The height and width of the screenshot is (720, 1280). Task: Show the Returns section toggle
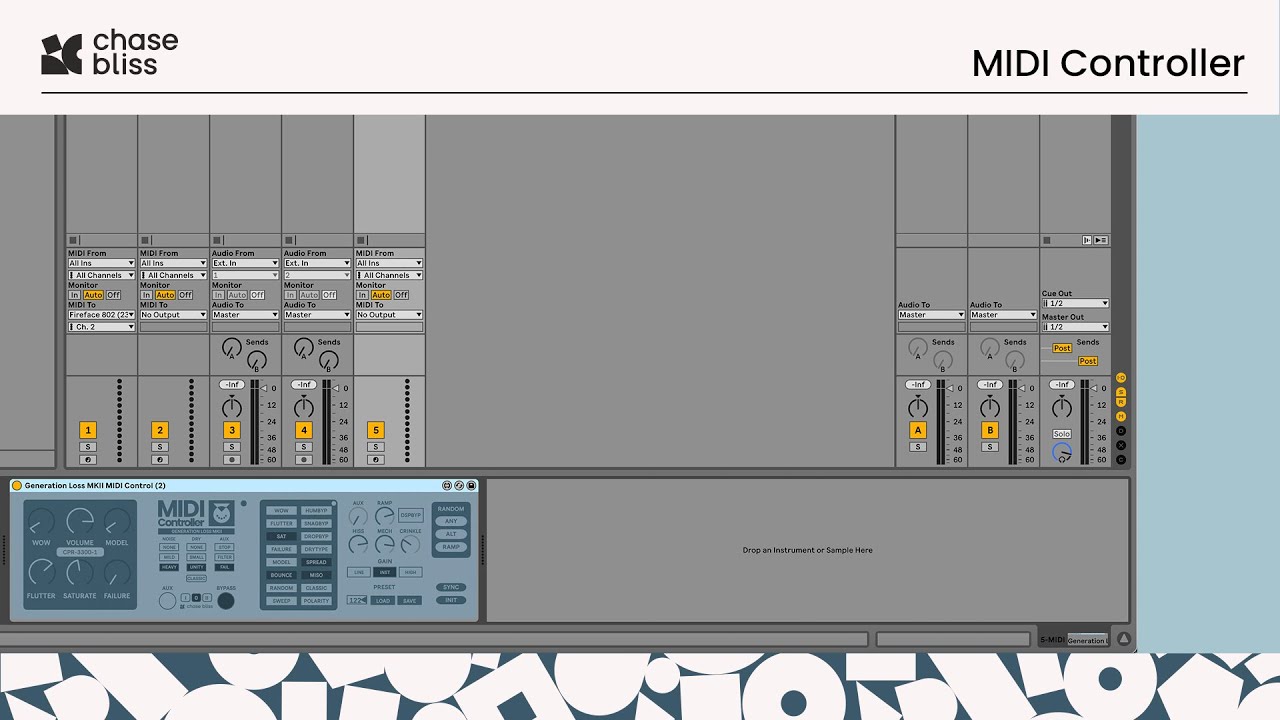click(1121, 402)
